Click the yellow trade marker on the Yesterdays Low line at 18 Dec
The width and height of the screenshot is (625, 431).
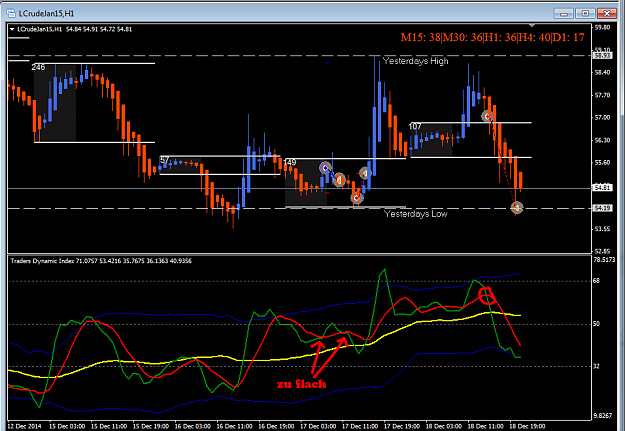(517, 207)
